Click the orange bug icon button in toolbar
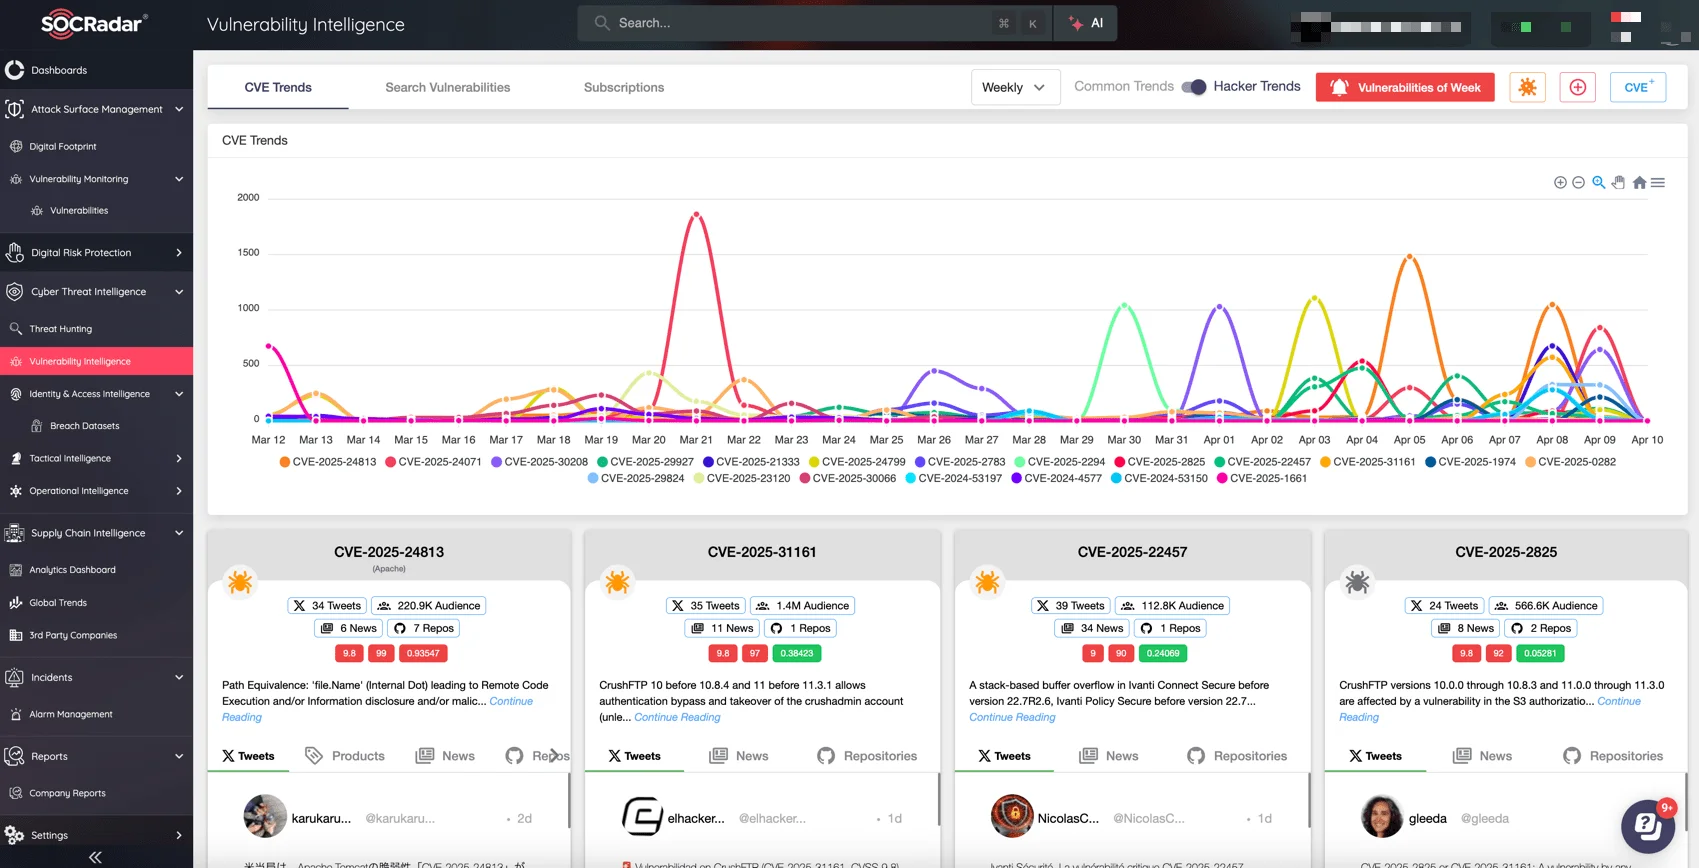This screenshot has height=868, width=1699. click(x=1527, y=87)
